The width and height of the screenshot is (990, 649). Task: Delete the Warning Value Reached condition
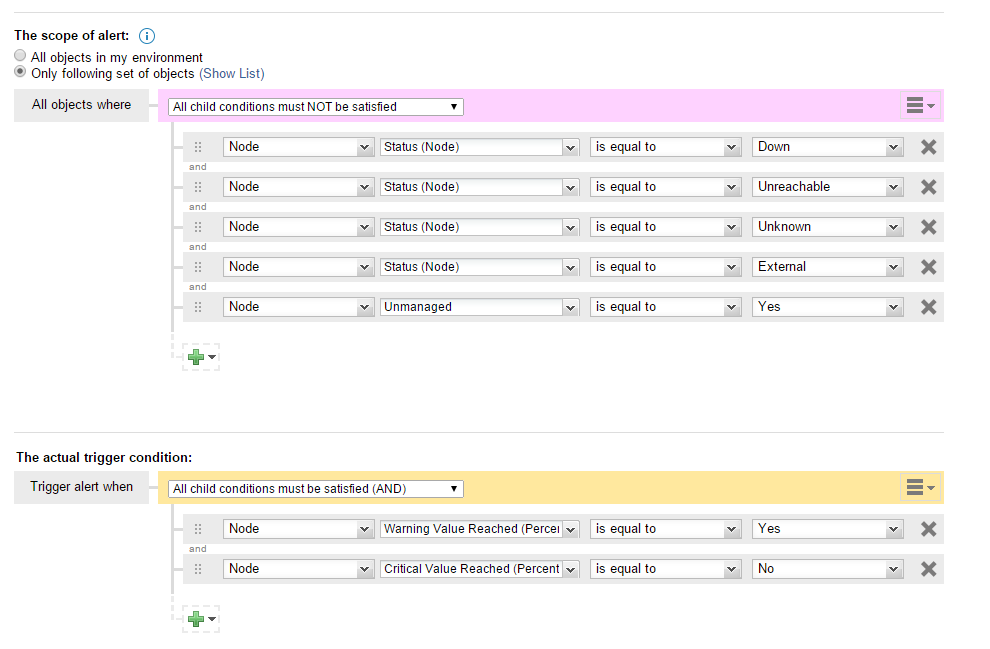928,529
